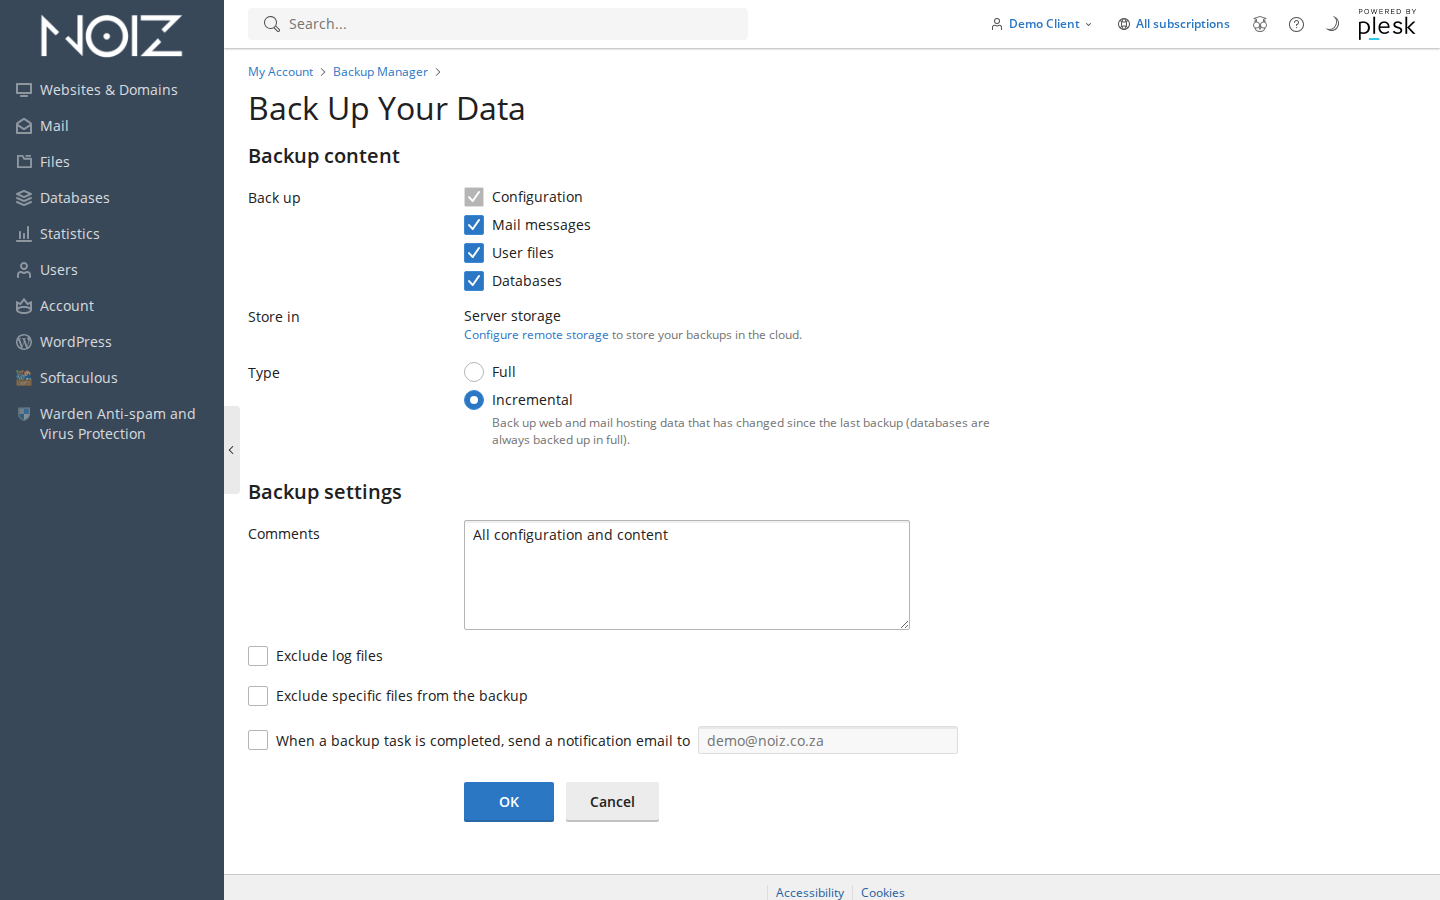Click the Users person icon in sidebar
Image resolution: width=1440 pixels, height=900 pixels.
point(24,270)
